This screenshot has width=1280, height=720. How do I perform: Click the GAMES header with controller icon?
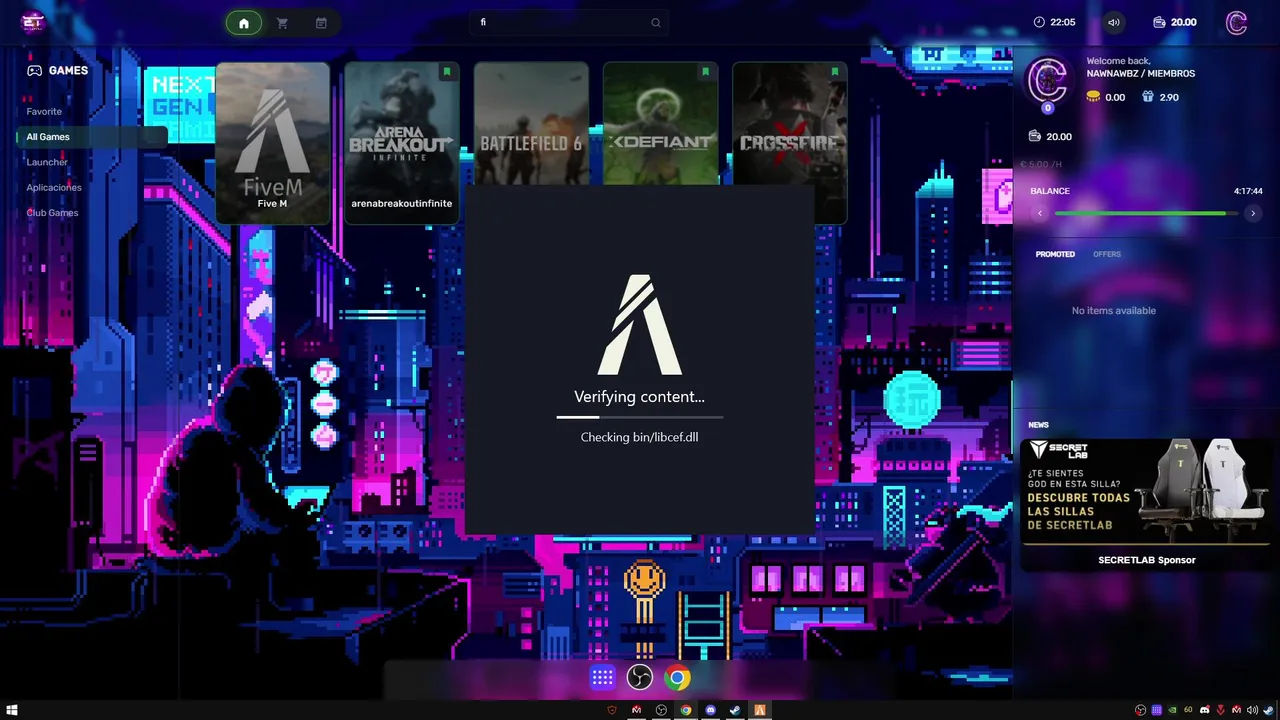[x=58, y=70]
